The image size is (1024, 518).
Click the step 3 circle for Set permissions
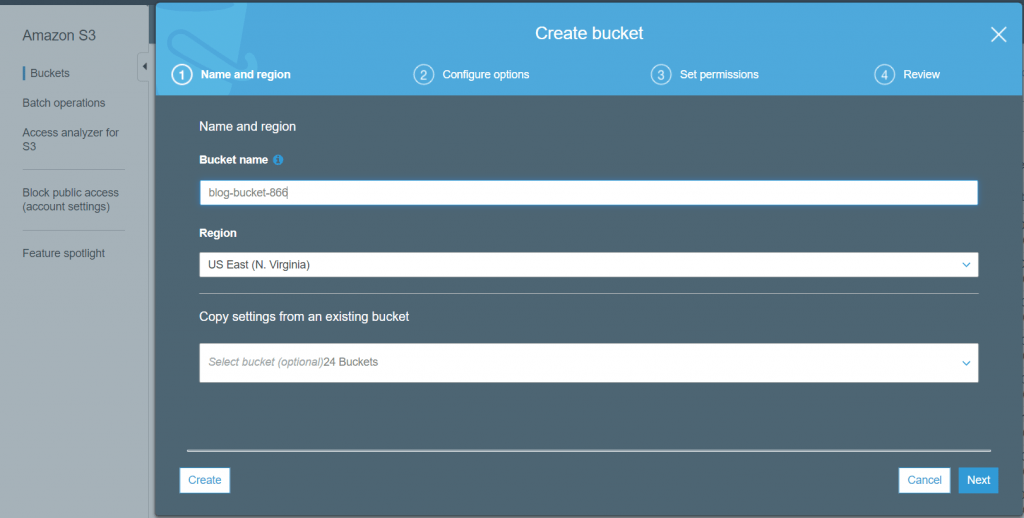(660, 75)
